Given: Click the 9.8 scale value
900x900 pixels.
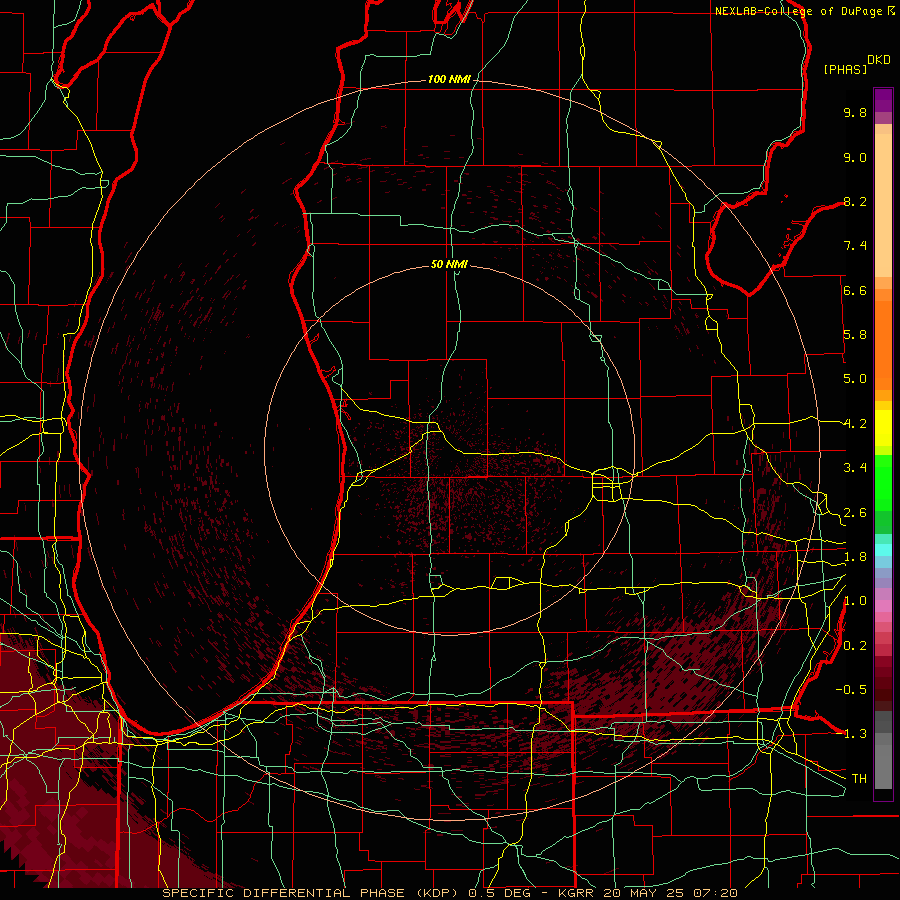Looking at the screenshot, I should tap(855, 112).
